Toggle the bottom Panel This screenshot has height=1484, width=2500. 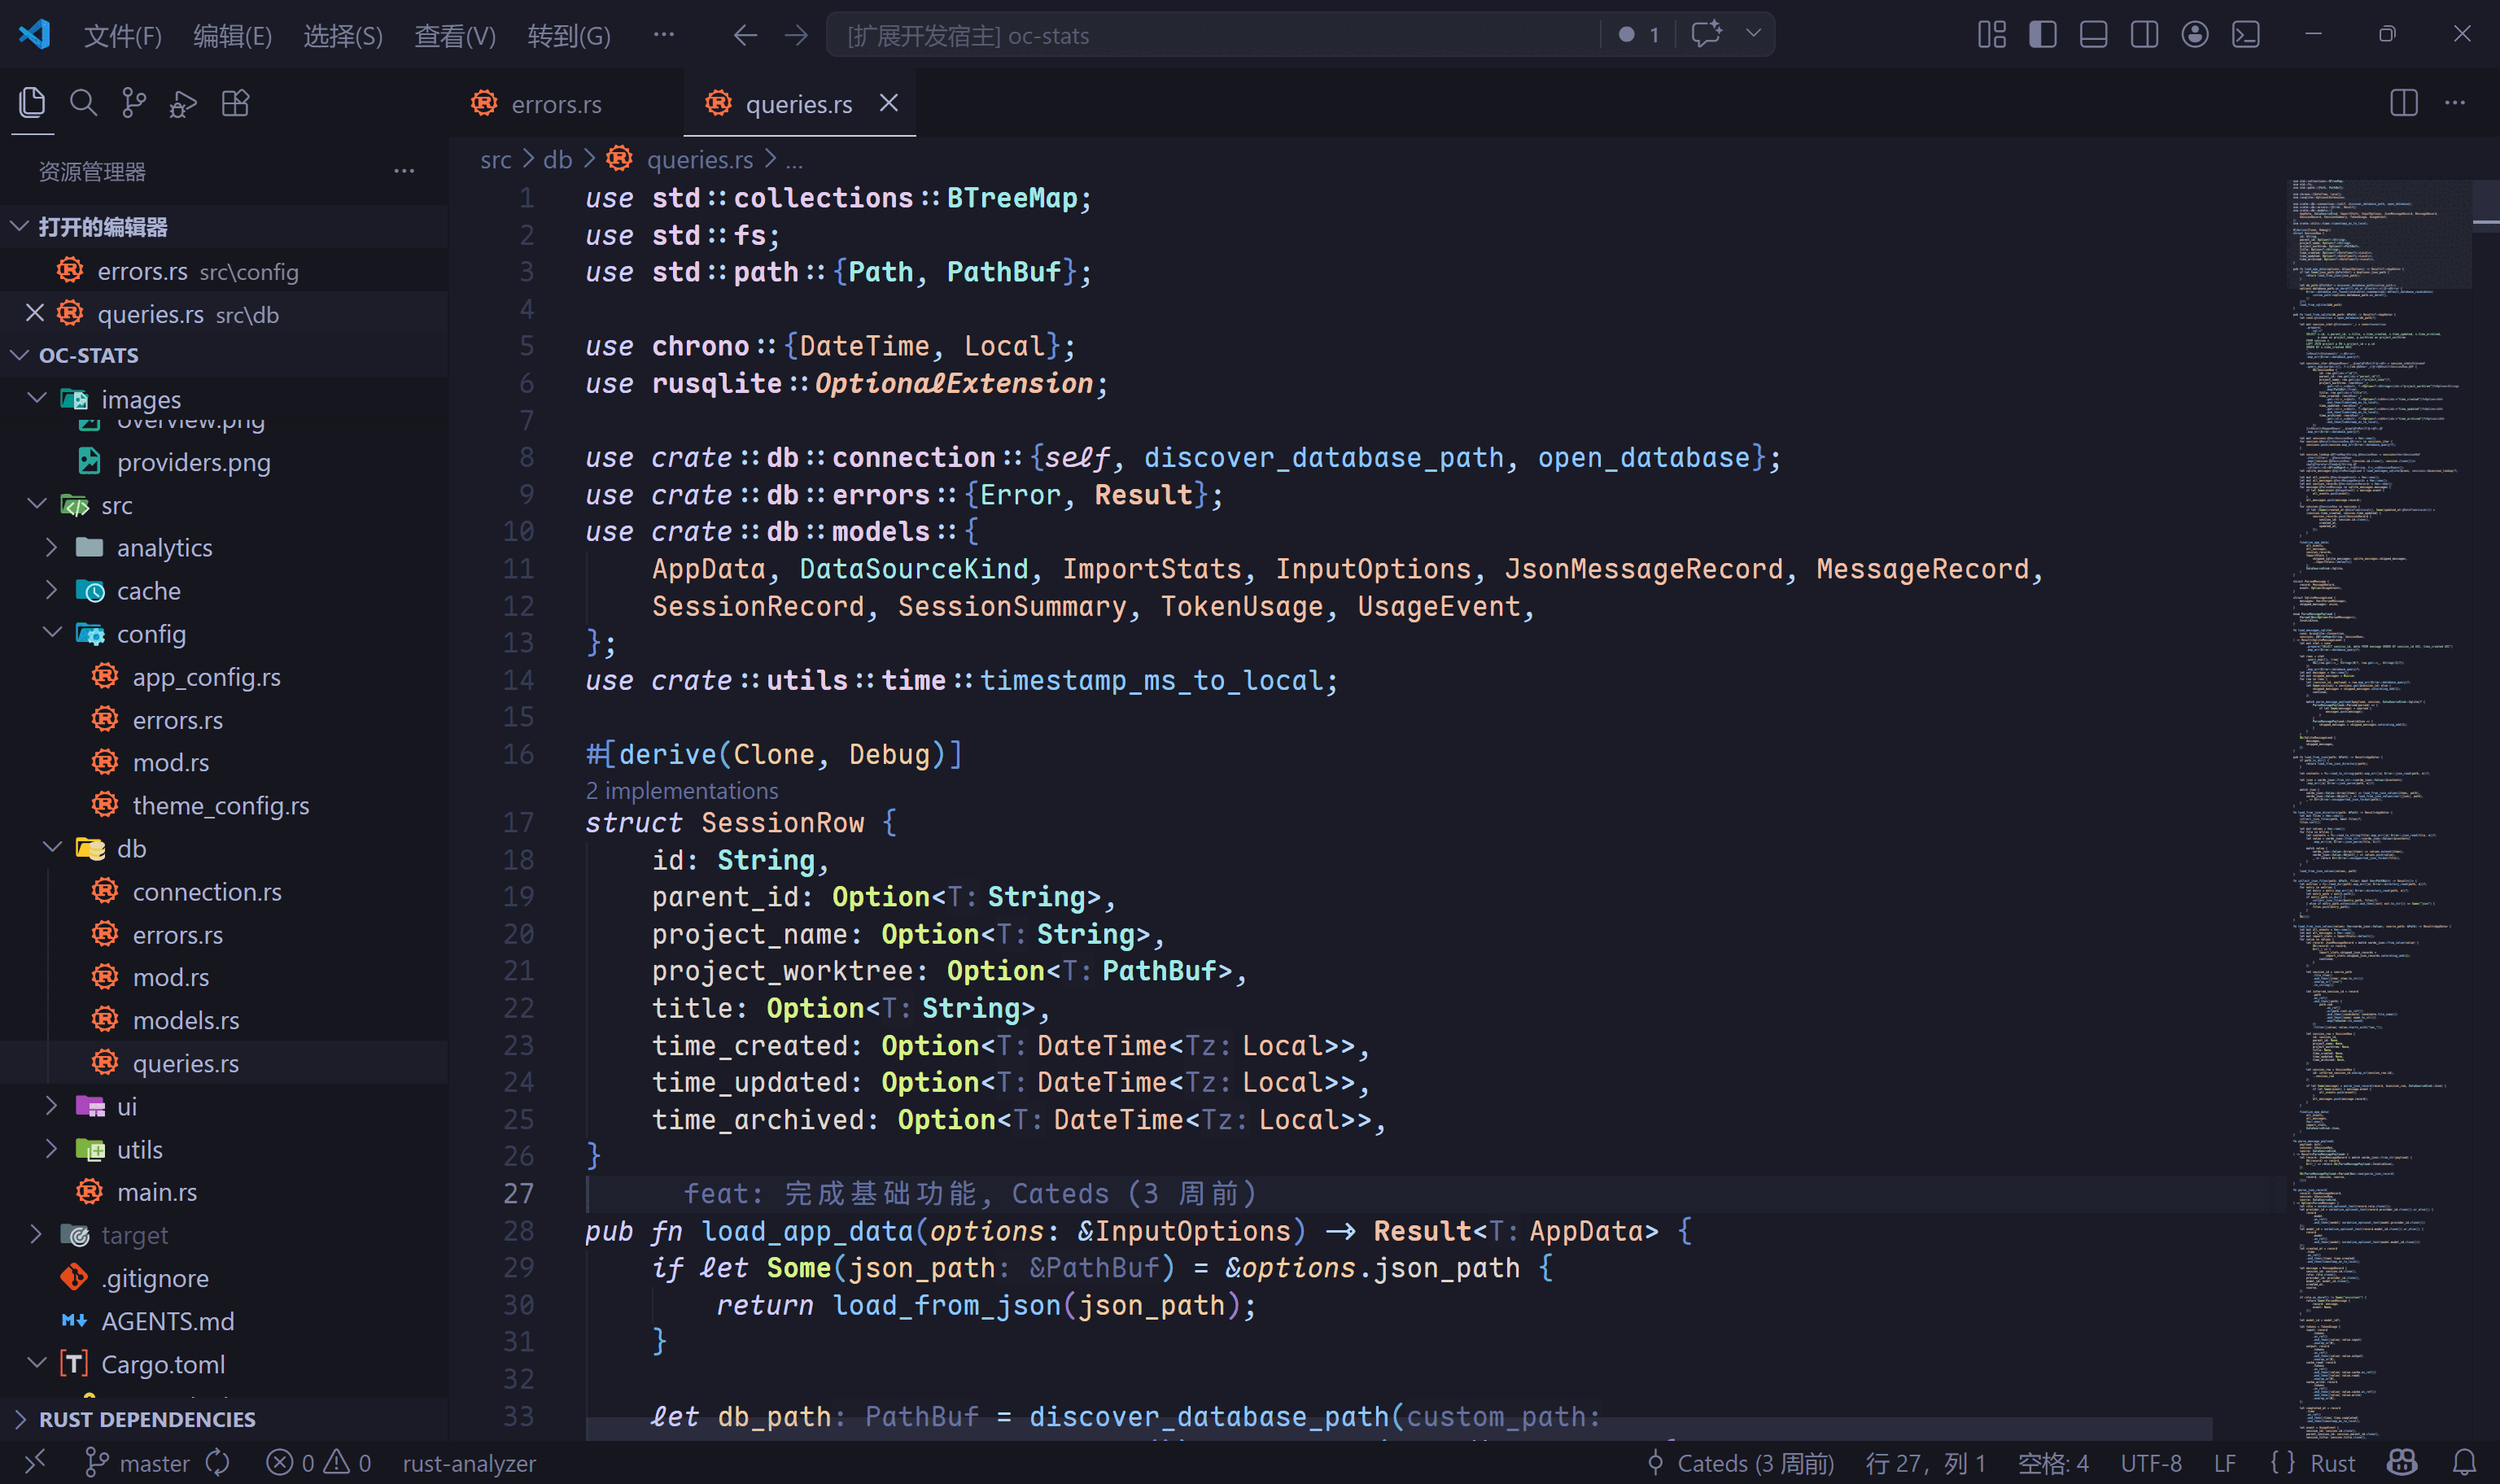[x=2093, y=35]
